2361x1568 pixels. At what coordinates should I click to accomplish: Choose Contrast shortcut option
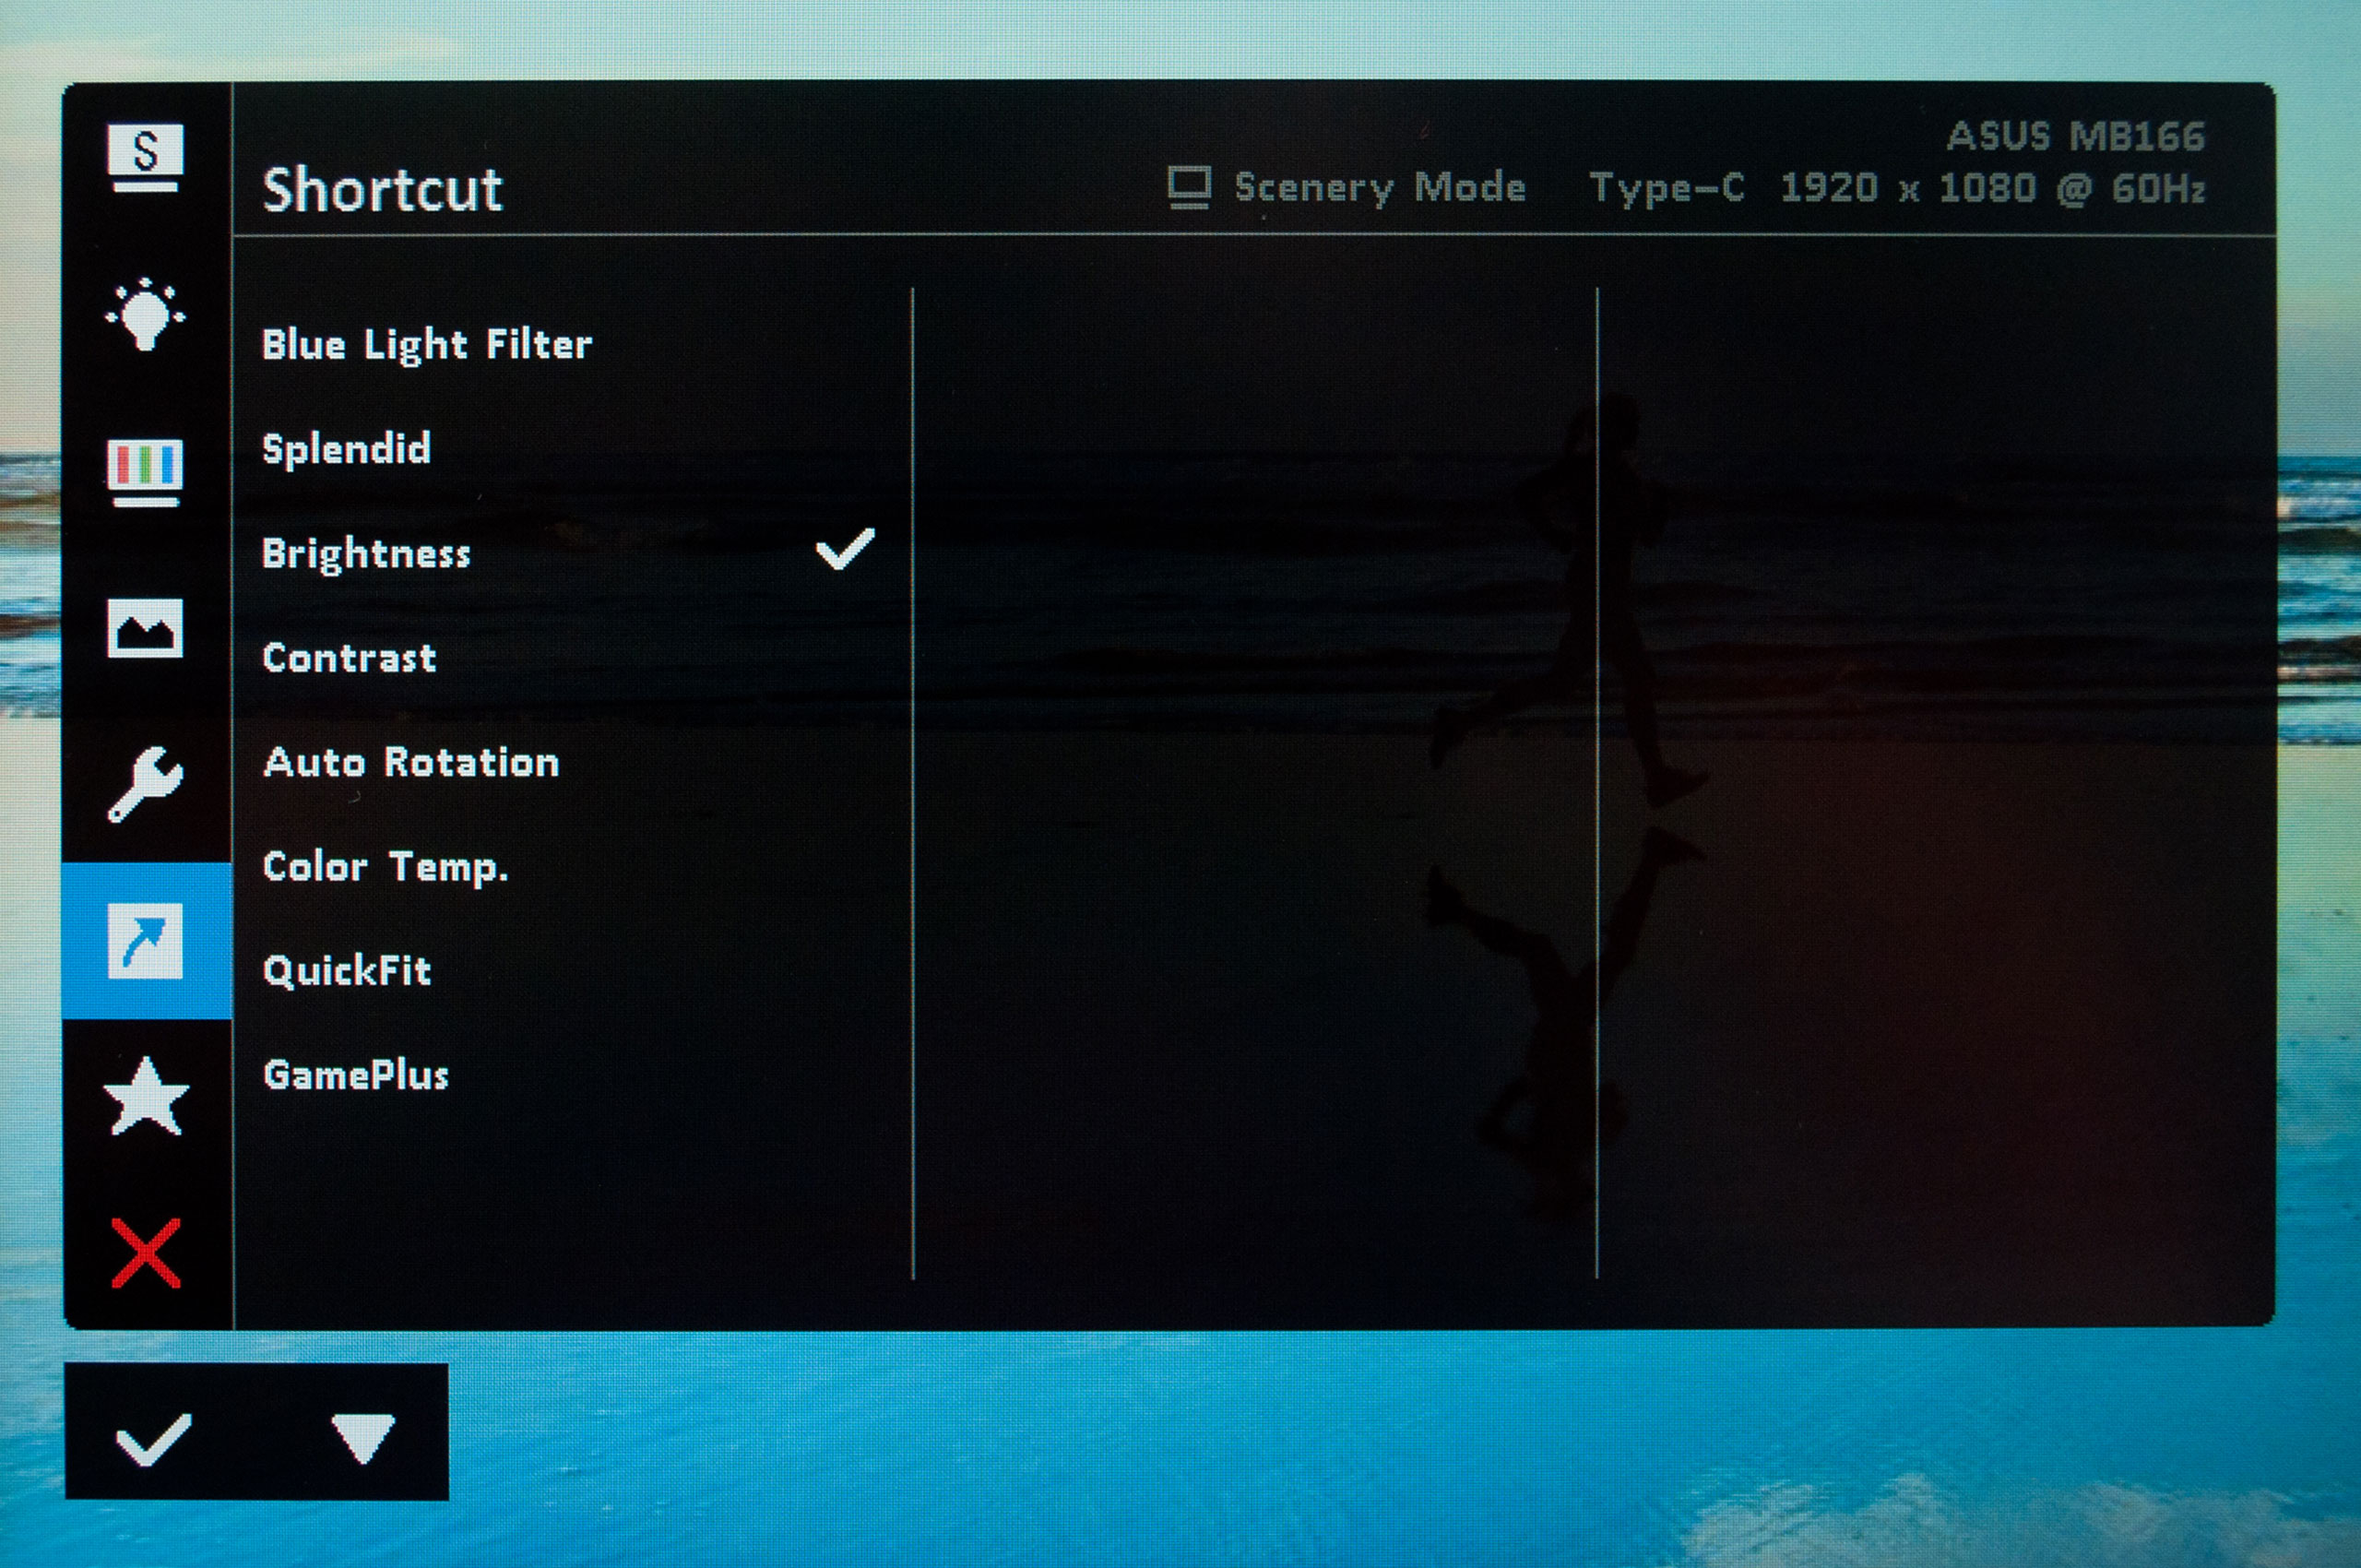[349, 658]
